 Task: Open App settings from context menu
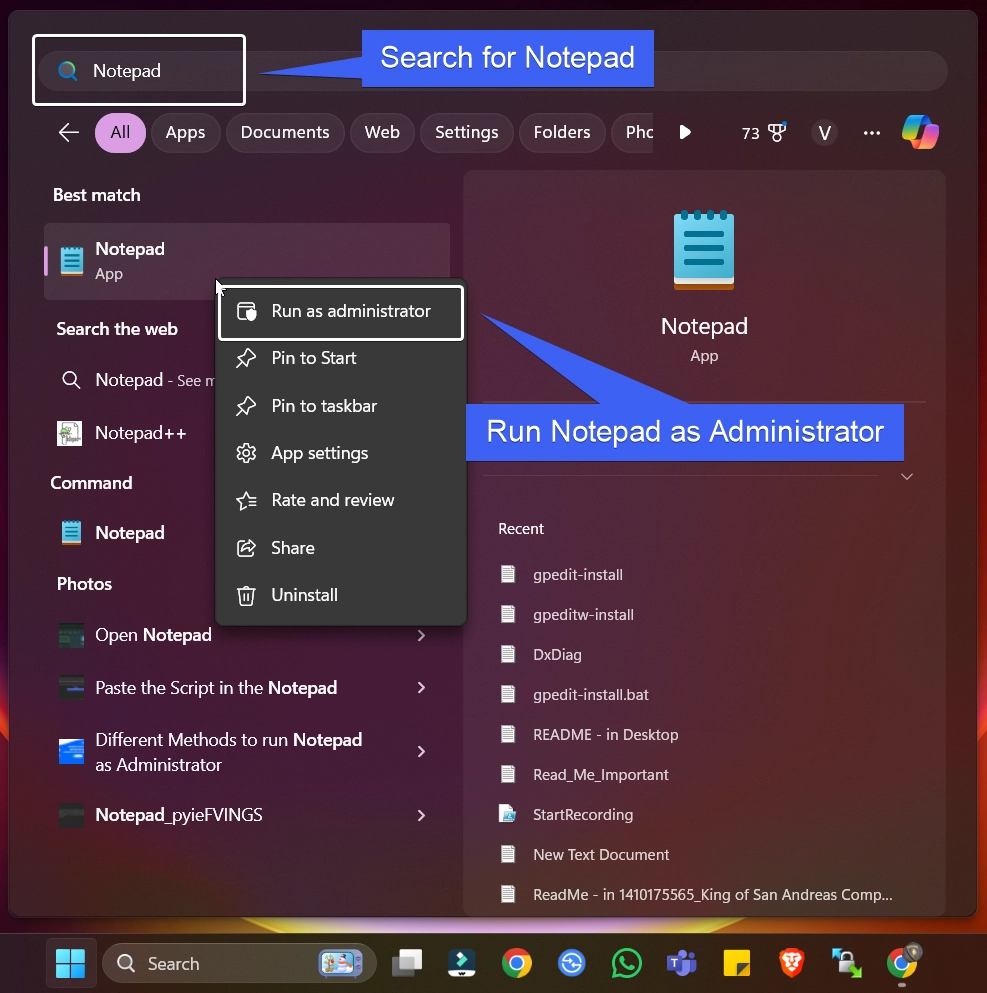[341, 453]
